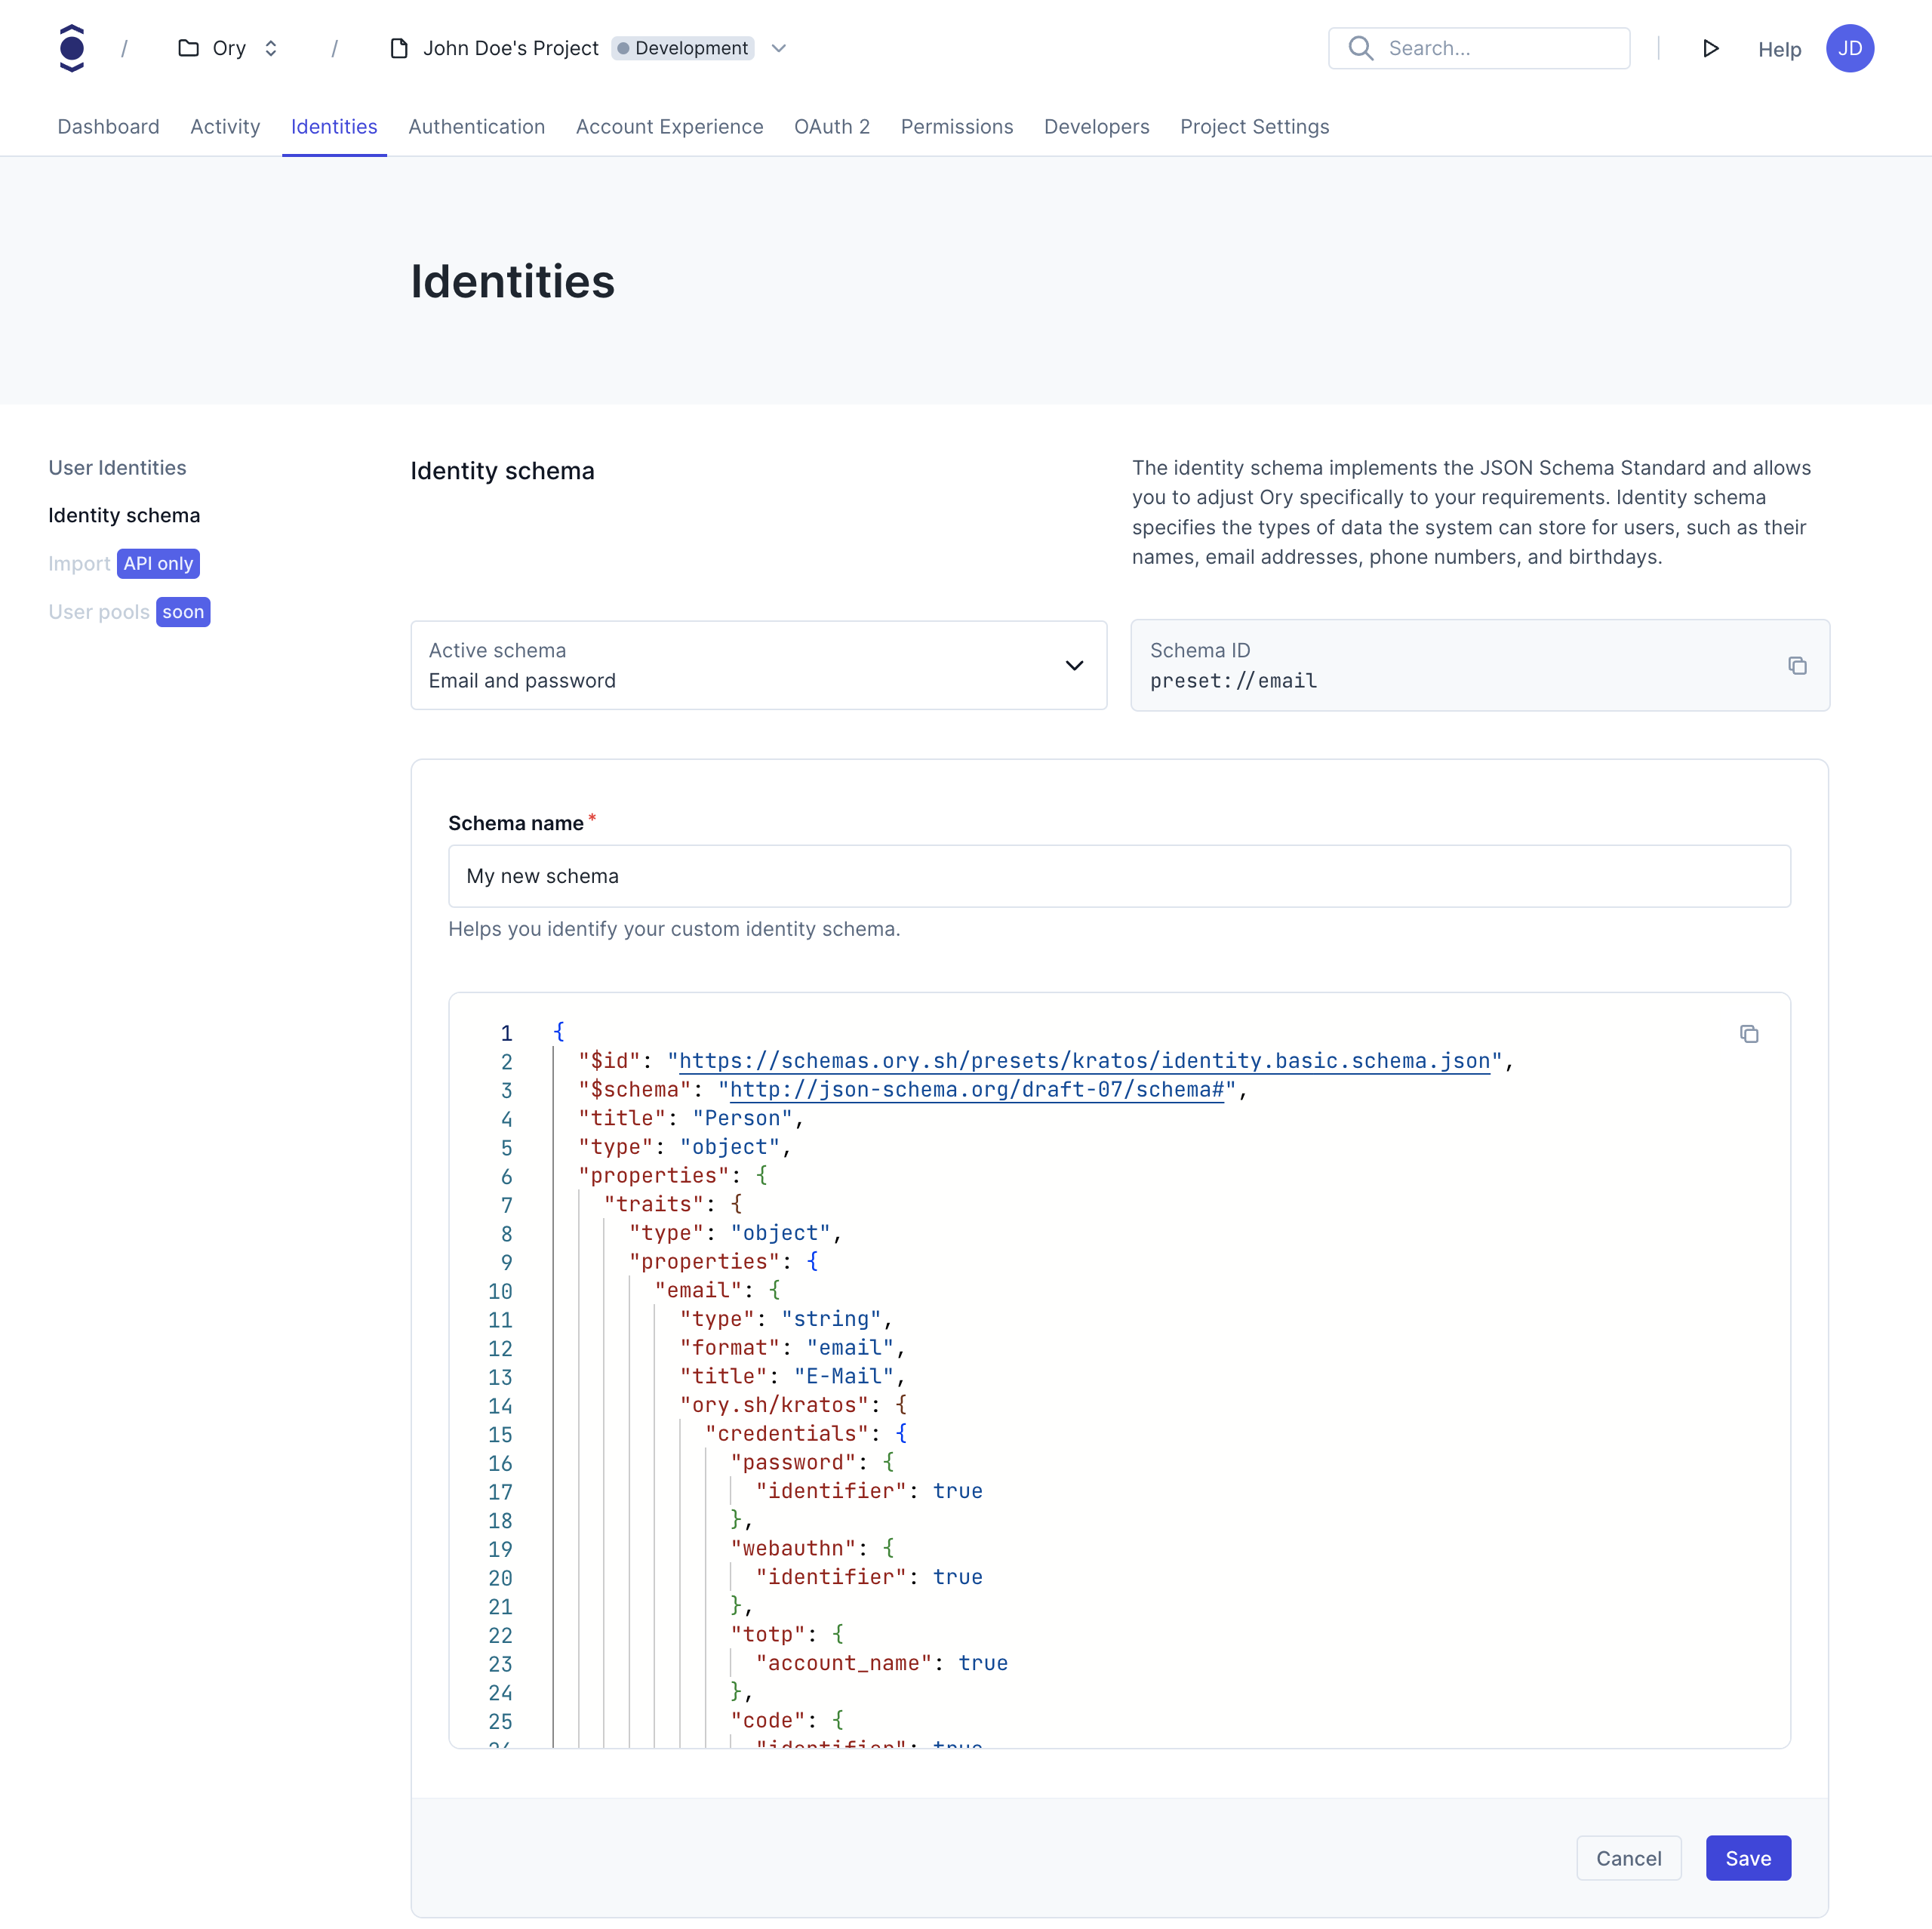Viewport: 1932px width, 1929px height.
Task: Click the Ory logo icon
Action: [71, 48]
